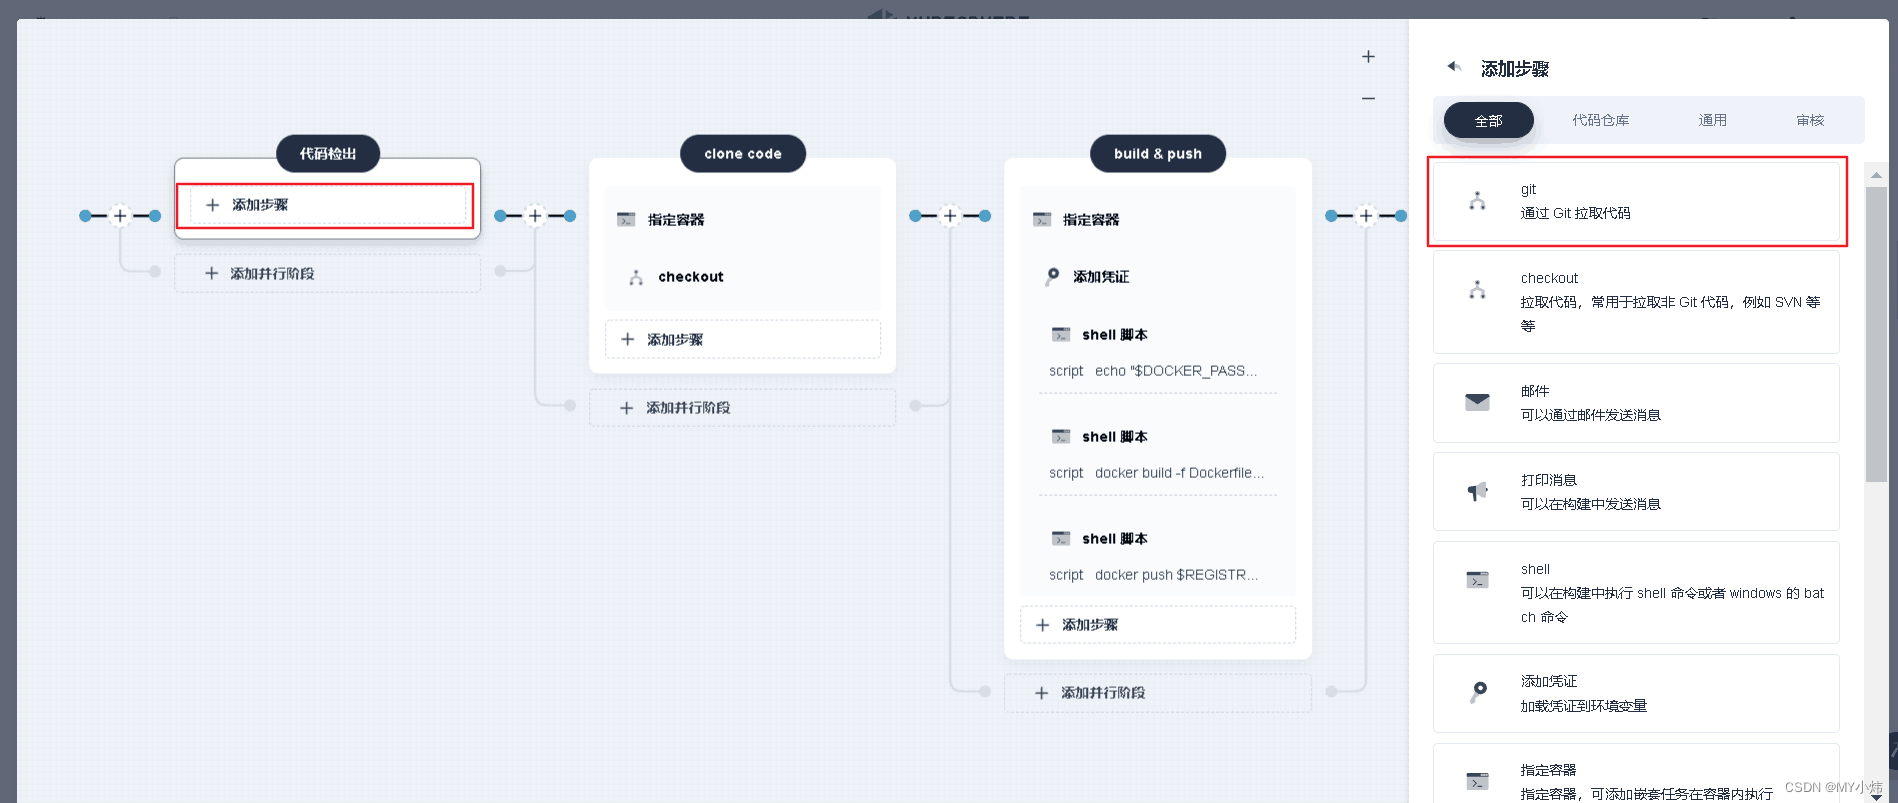
Task: Open the 审核 tab
Action: click(x=1810, y=120)
